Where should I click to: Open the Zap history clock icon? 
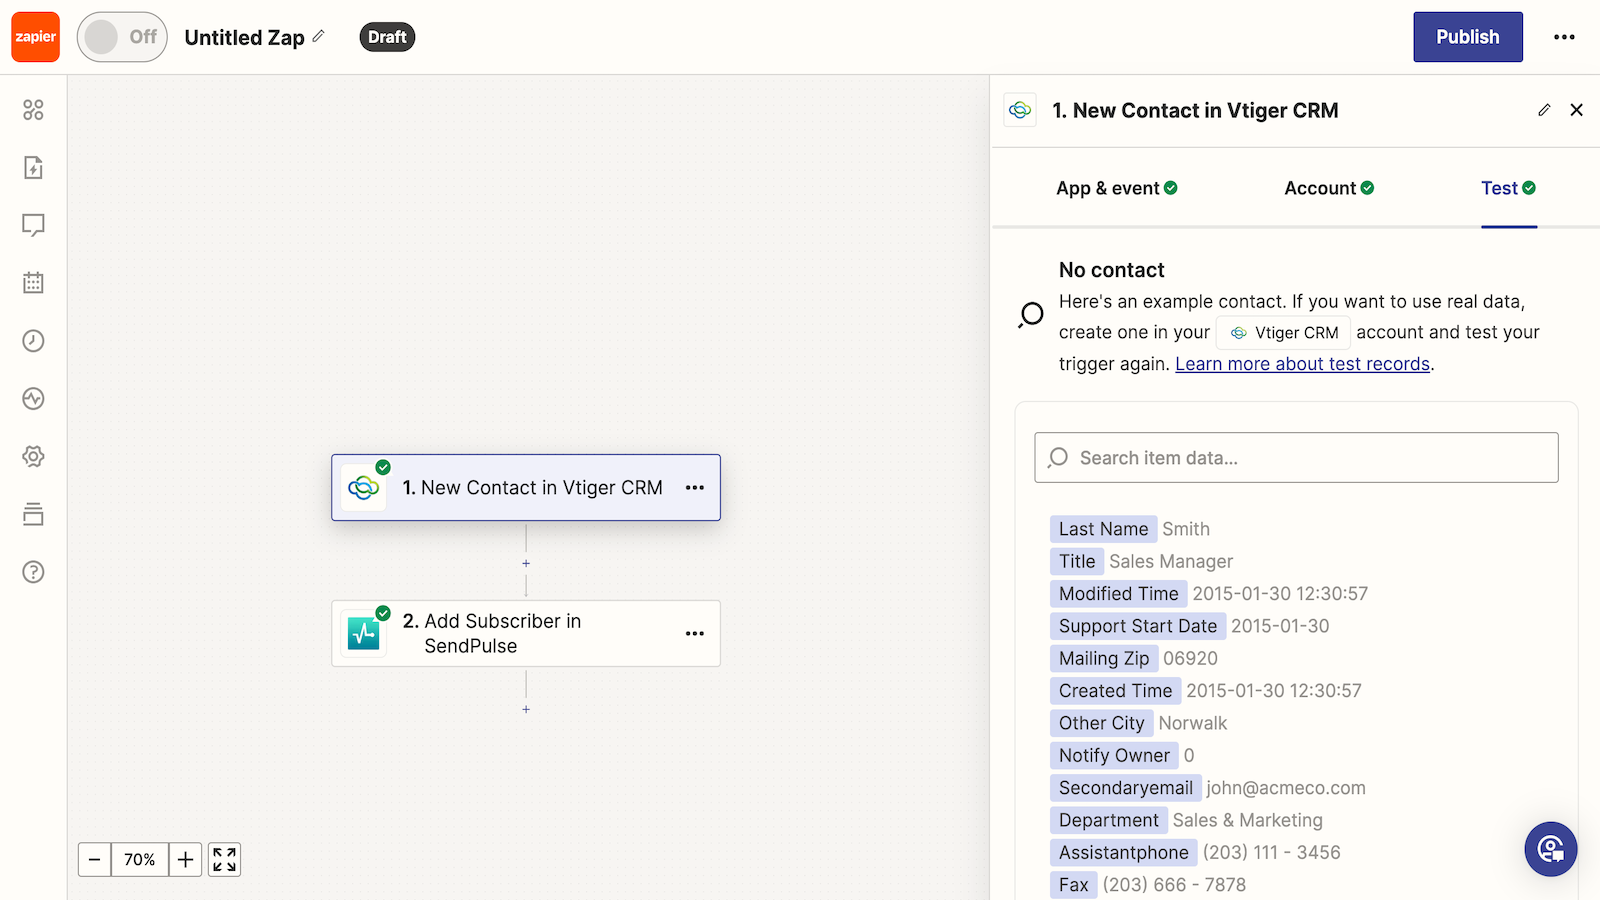coord(33,341)
